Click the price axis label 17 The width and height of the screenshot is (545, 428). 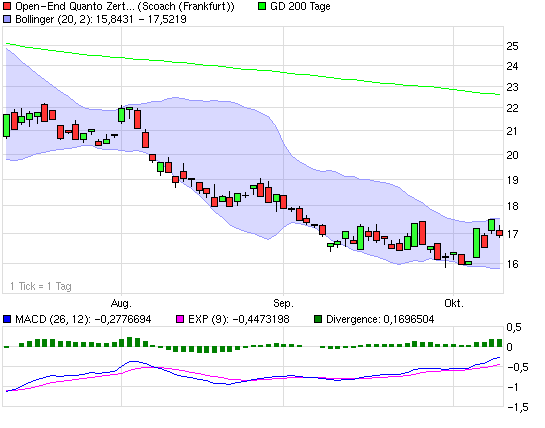tap(512, 234)
